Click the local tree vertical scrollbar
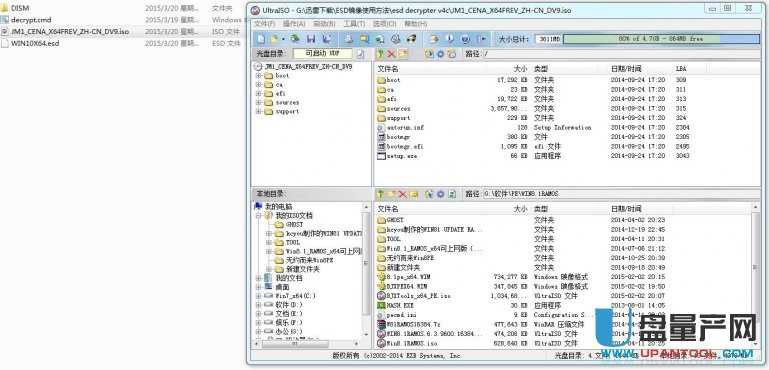 pyautogui.click(x=366, y=269)
